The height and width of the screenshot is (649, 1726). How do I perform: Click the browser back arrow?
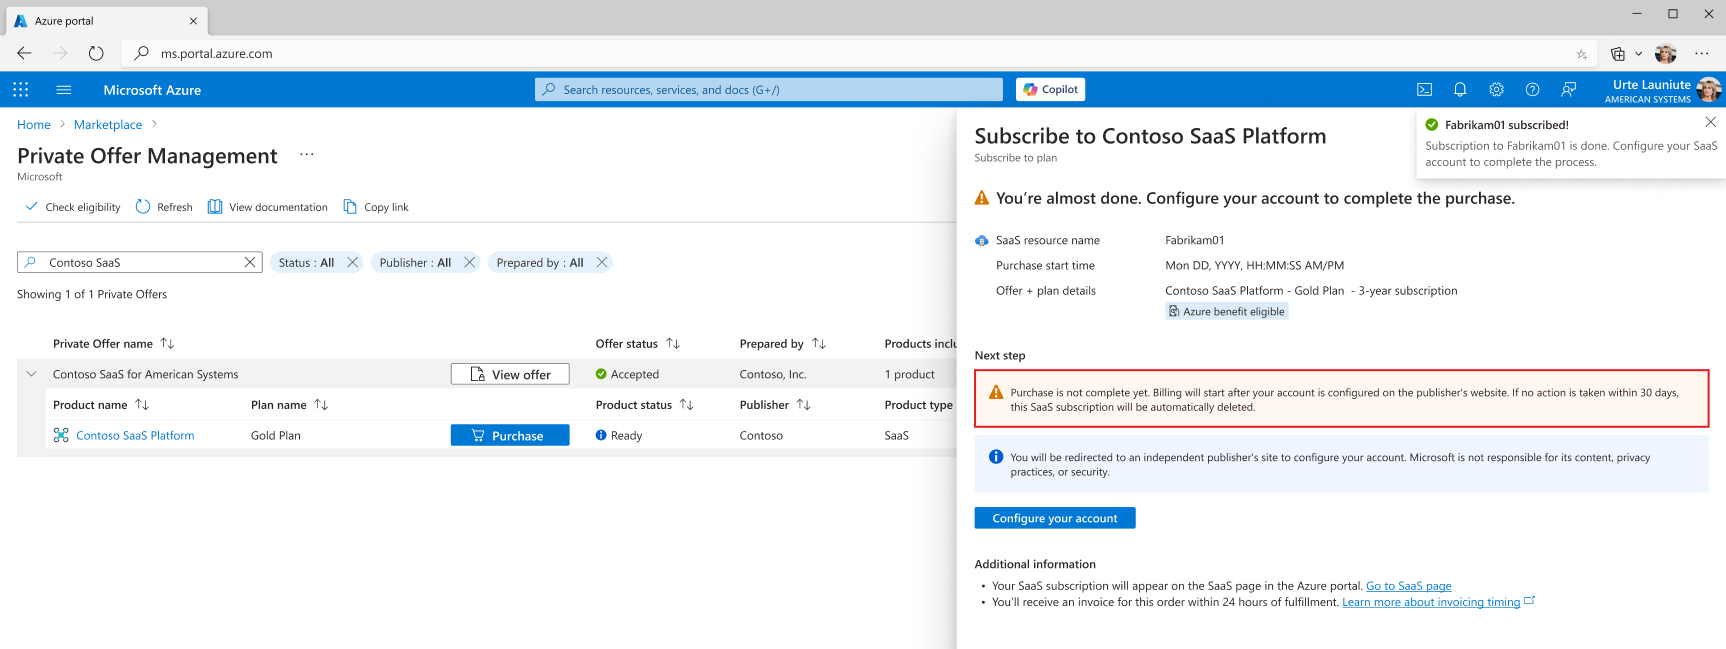coord(24,53)
